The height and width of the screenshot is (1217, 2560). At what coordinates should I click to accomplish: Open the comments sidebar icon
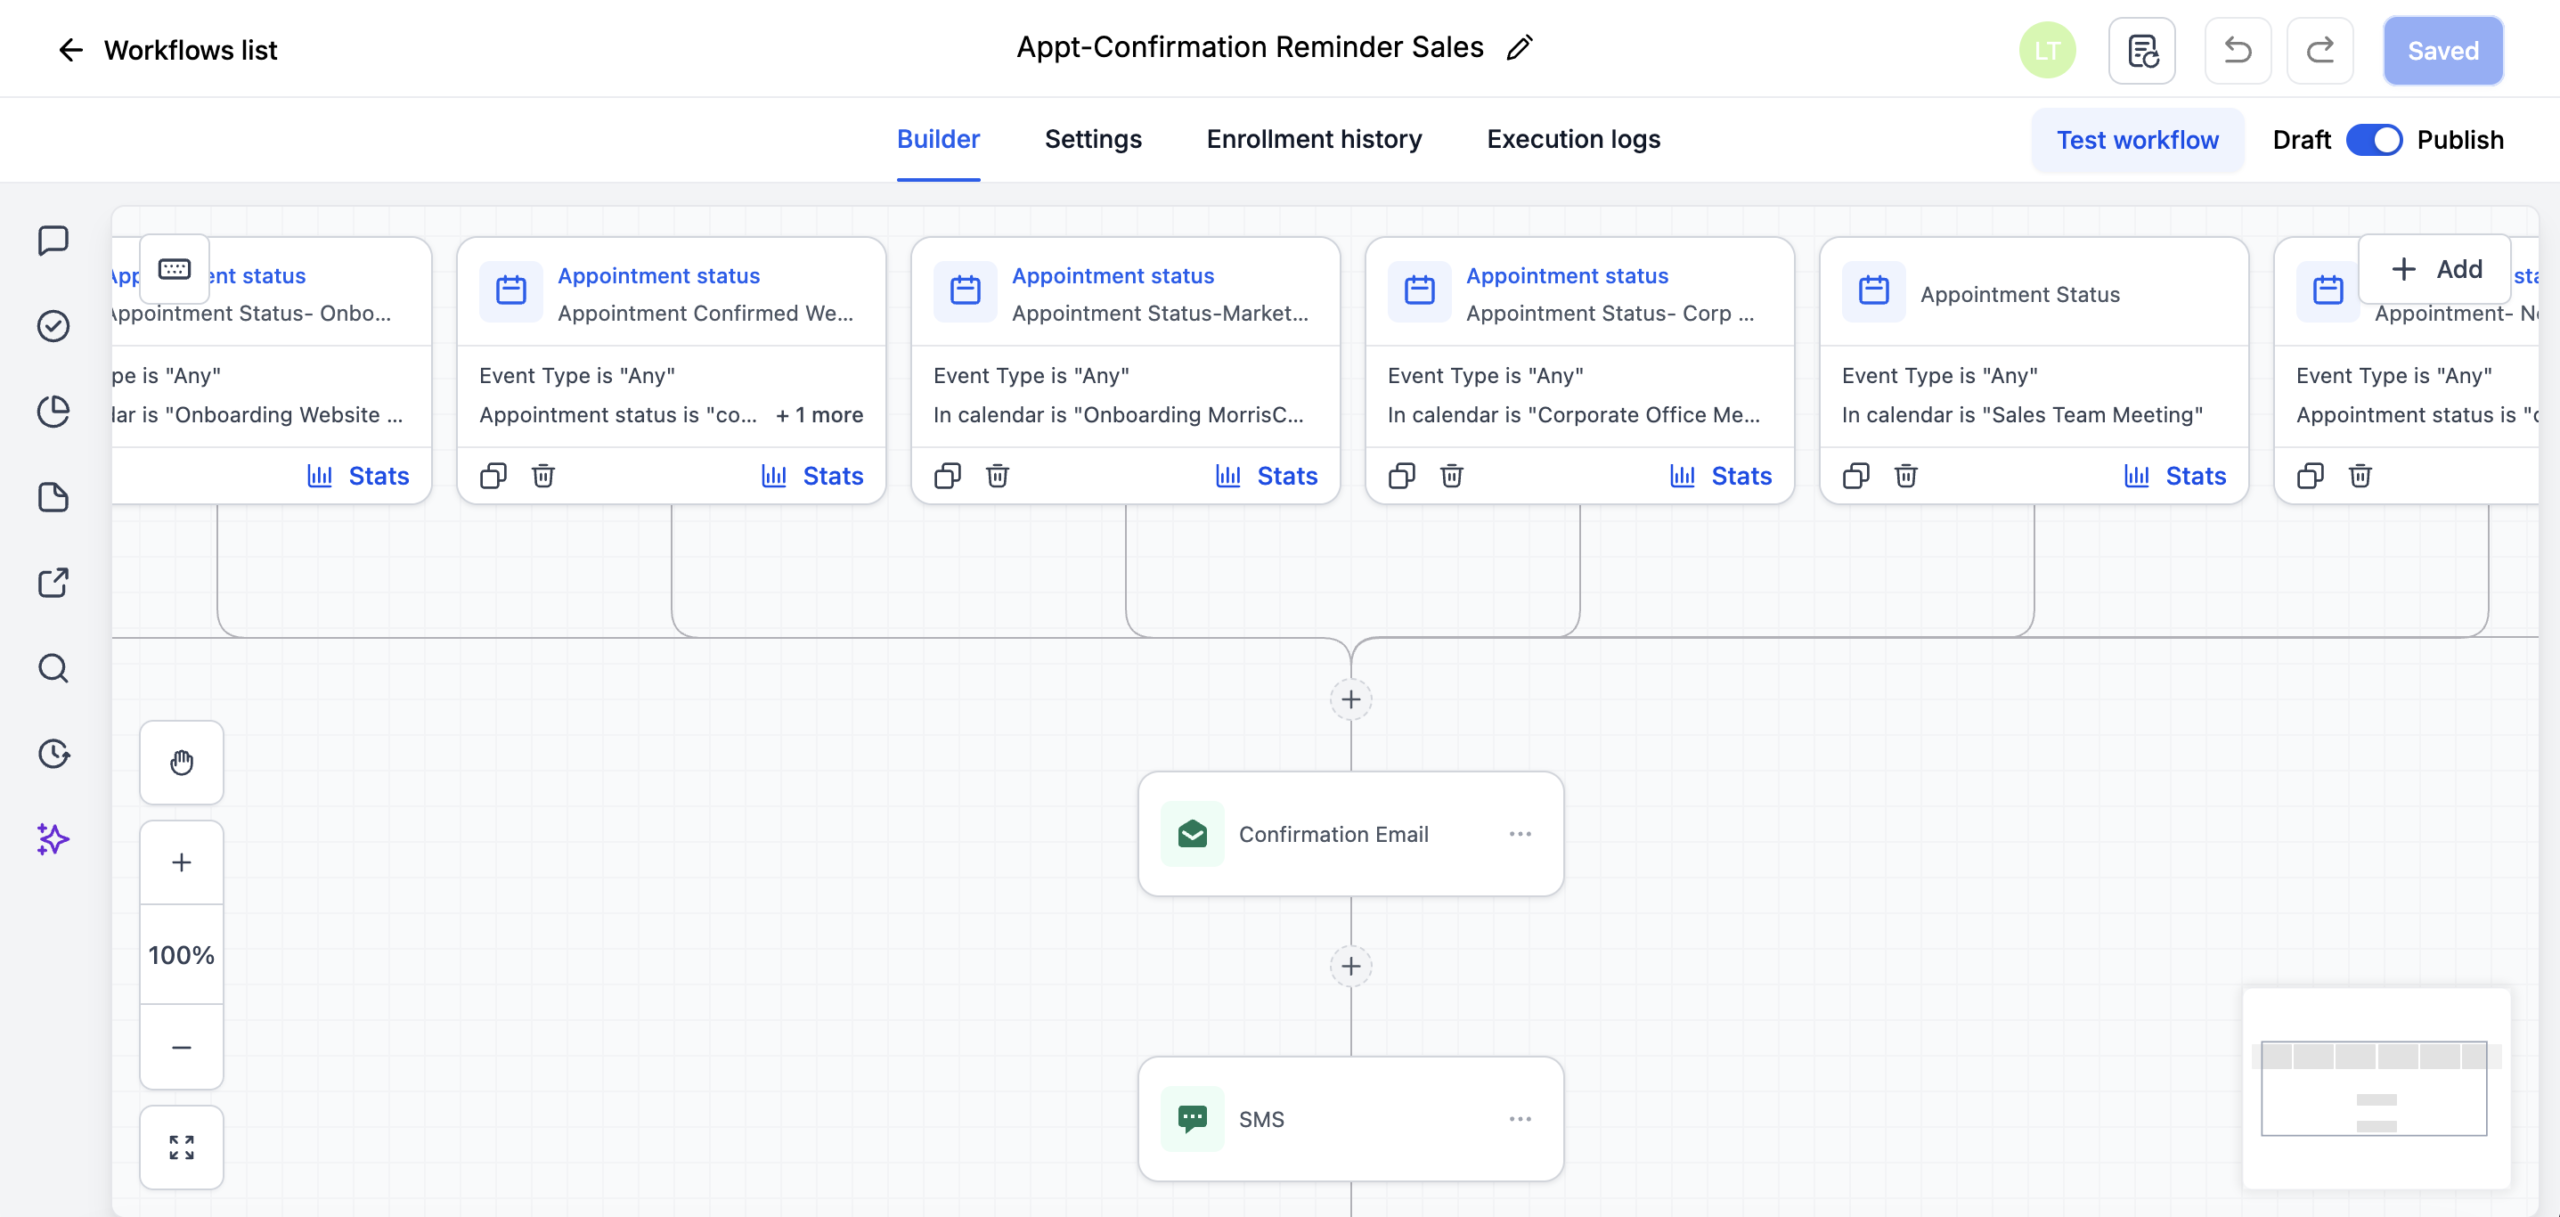(x=53, y=240)
